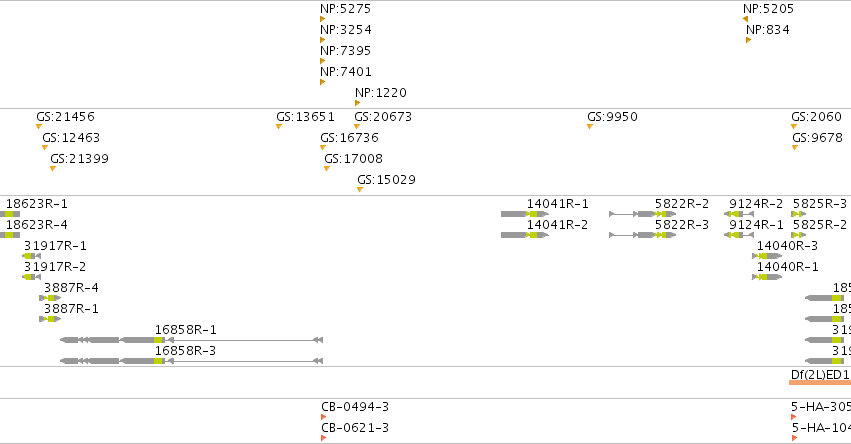Click the 5822R-3 transcript label

[x=682, y=225]
